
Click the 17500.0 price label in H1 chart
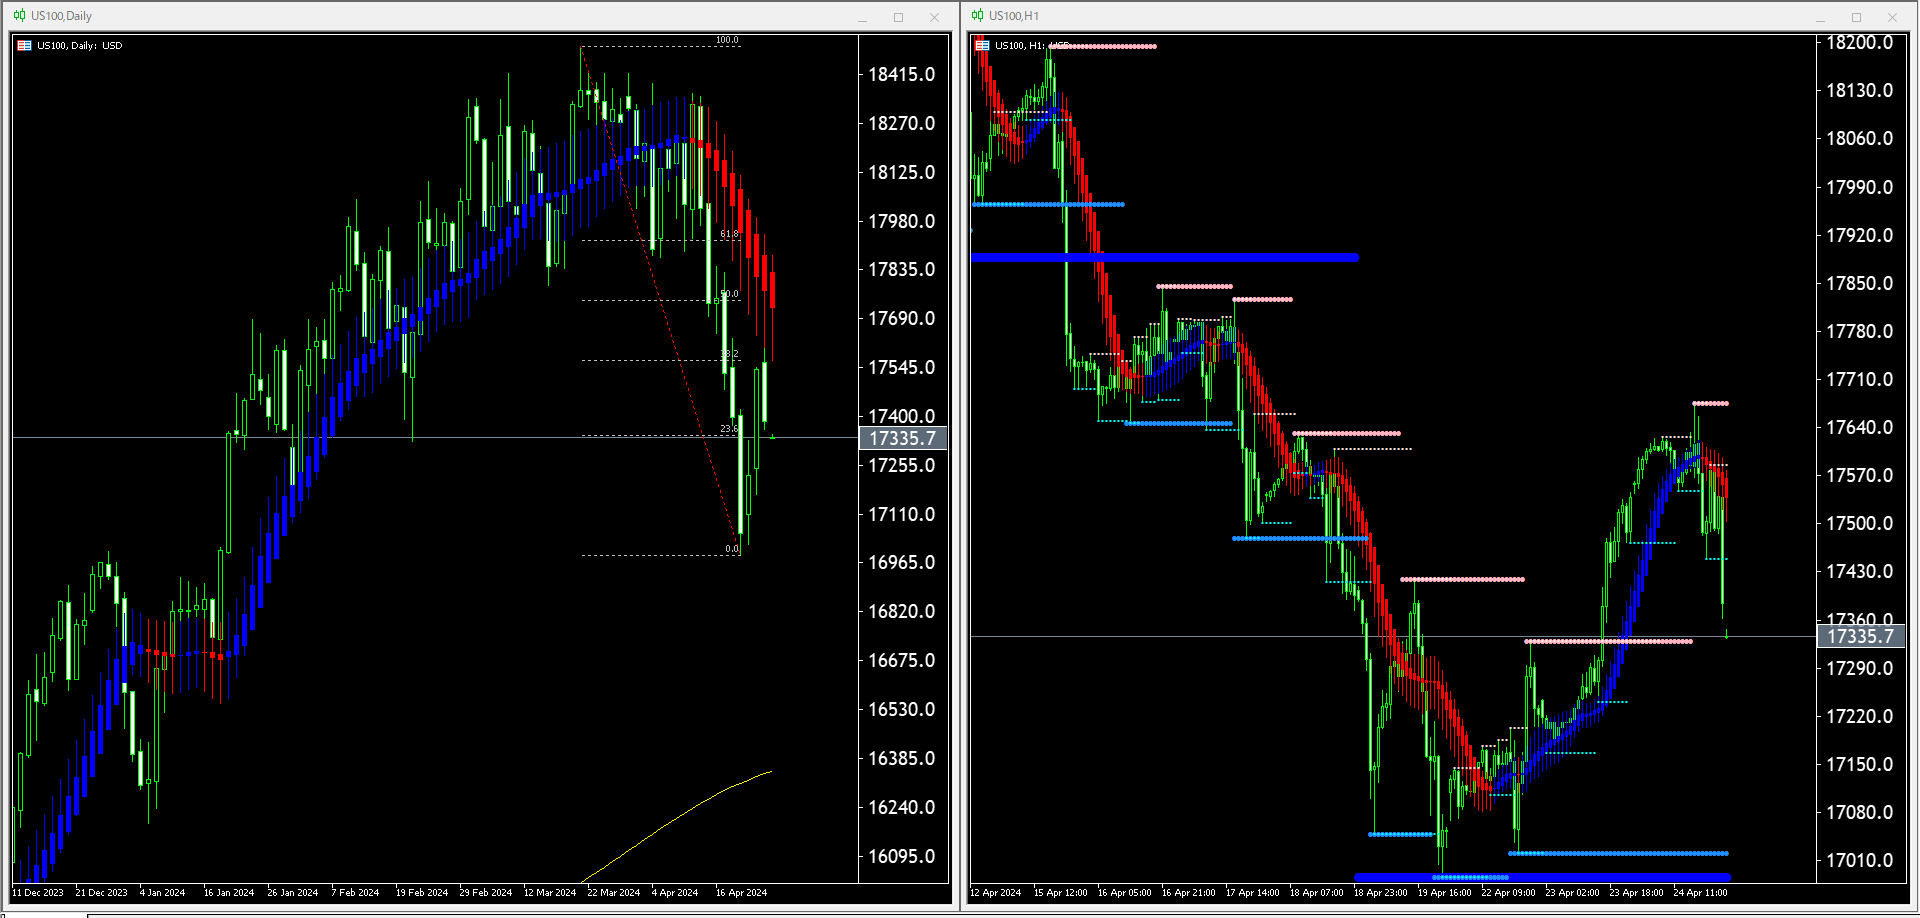point(1860,524)
